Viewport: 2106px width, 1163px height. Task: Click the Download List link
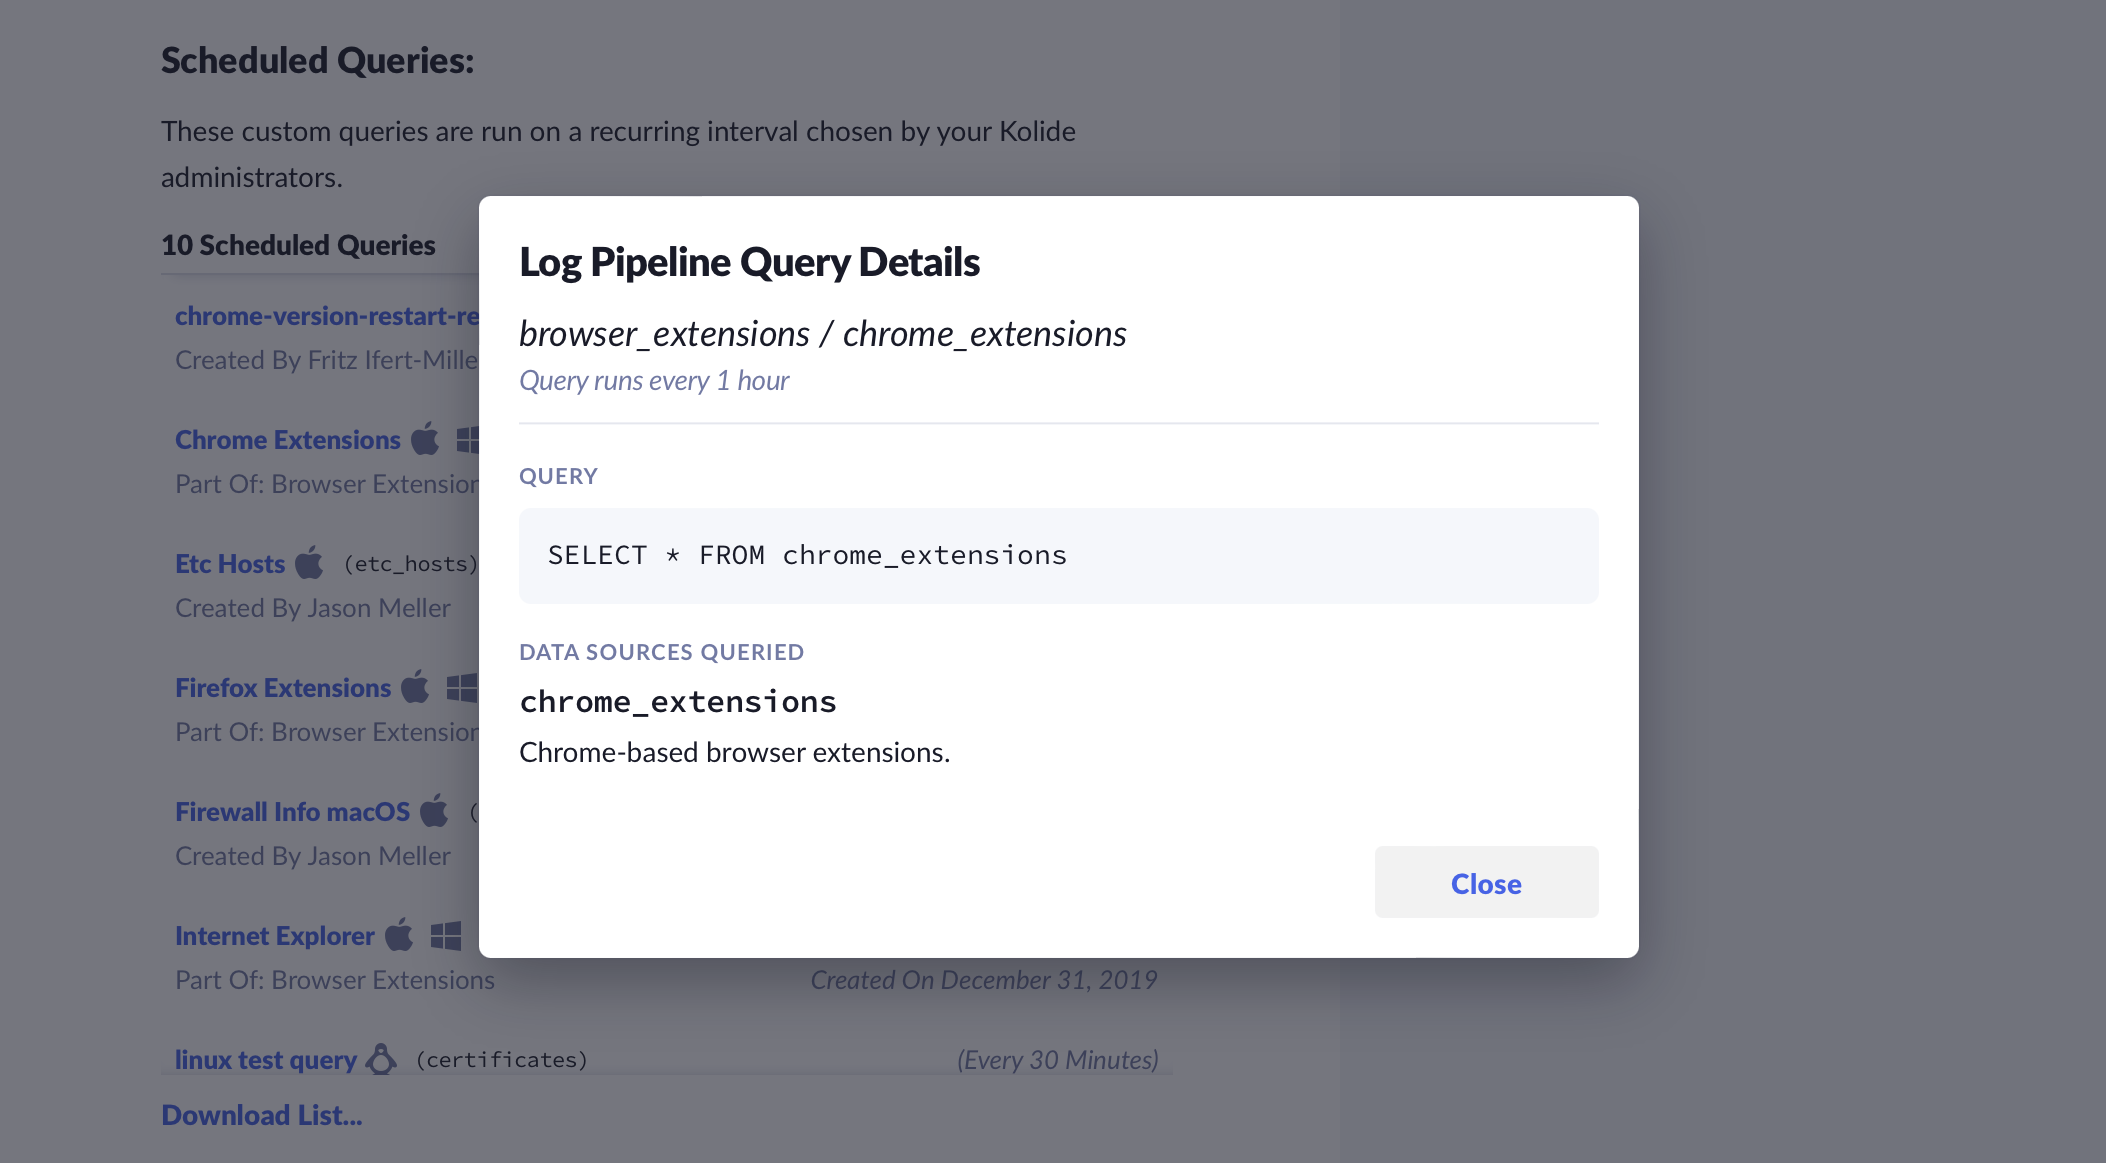[x=262, y=1115]
